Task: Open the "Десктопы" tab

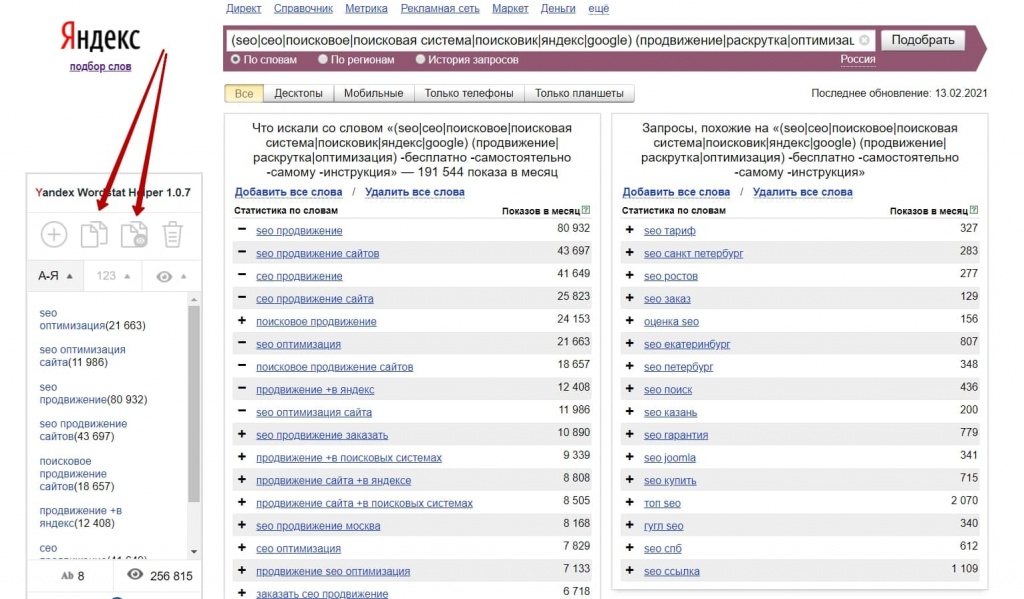Action: click(298, 93)
